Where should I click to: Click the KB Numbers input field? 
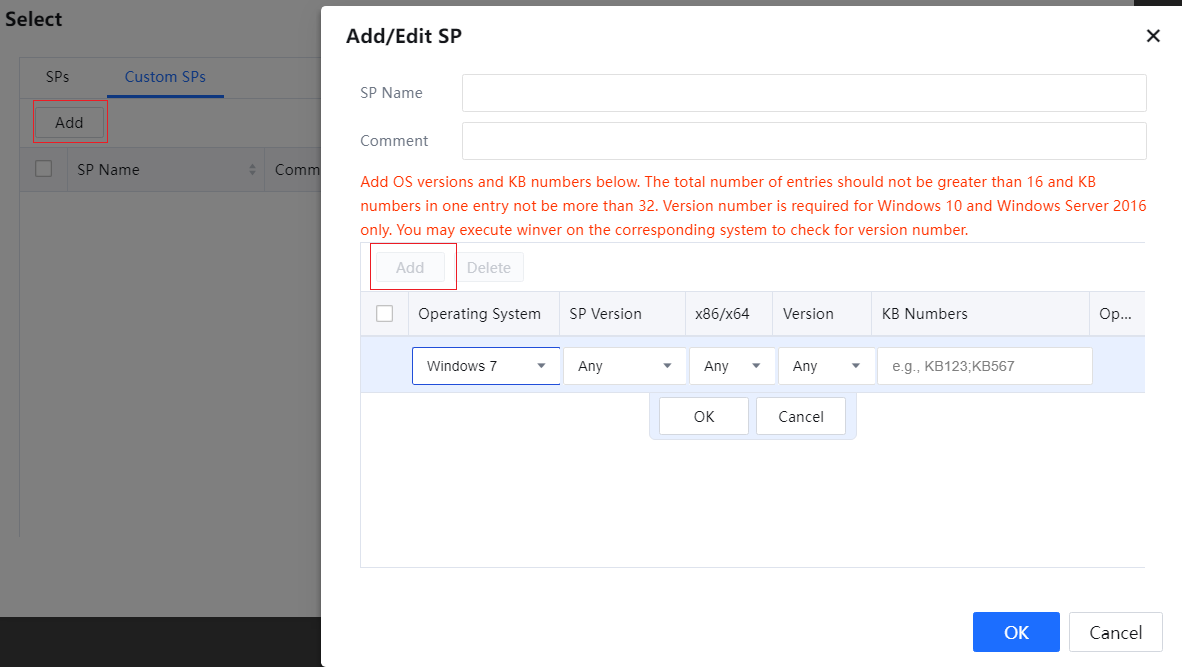(x=984, y=366)
